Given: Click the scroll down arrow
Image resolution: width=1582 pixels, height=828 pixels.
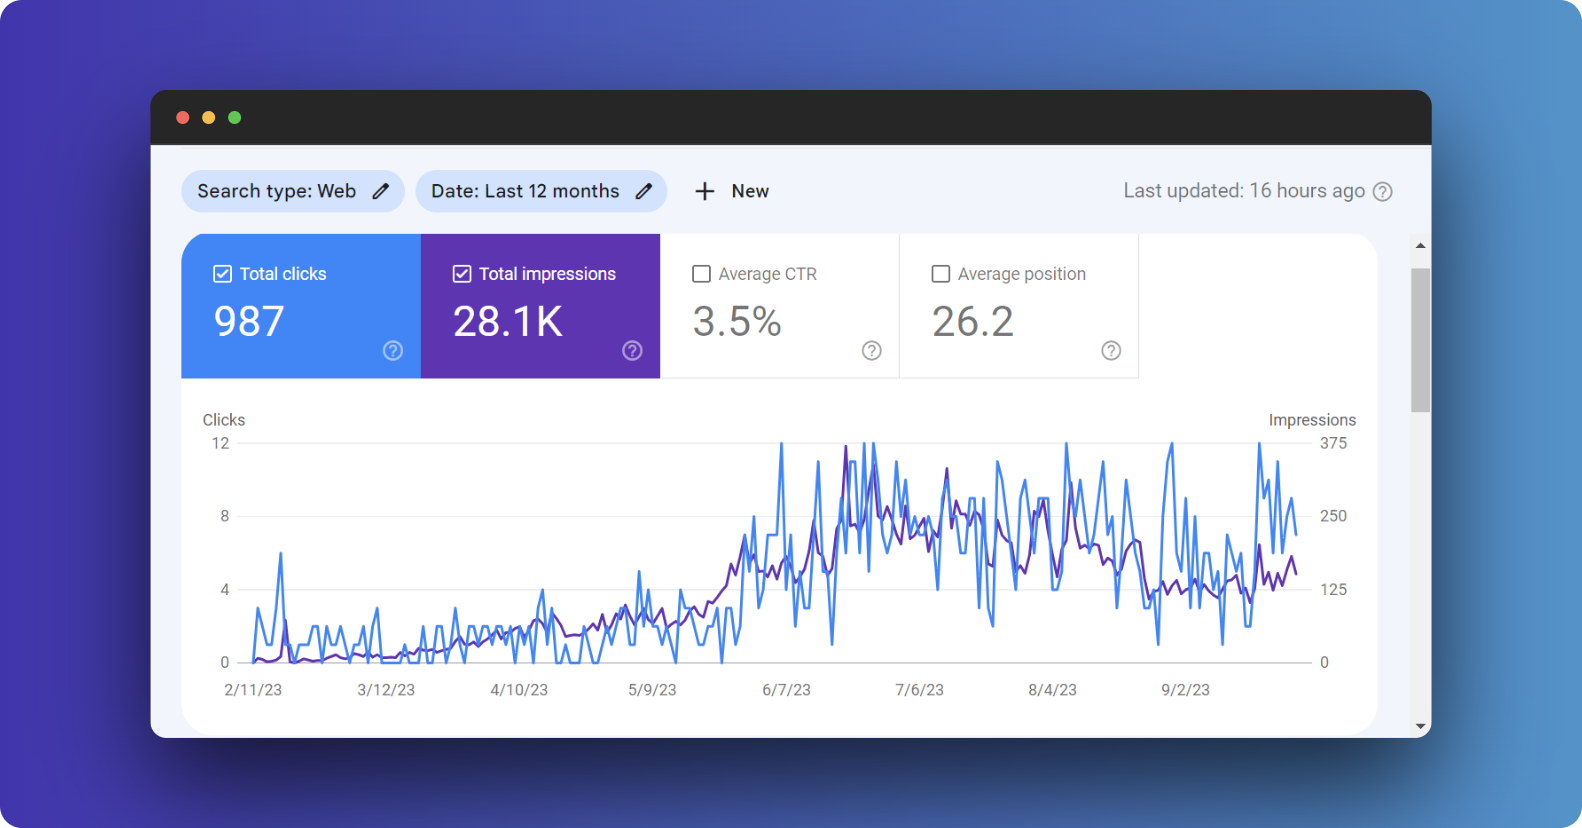Looking at the screenshot, I should pos(1420,726).
